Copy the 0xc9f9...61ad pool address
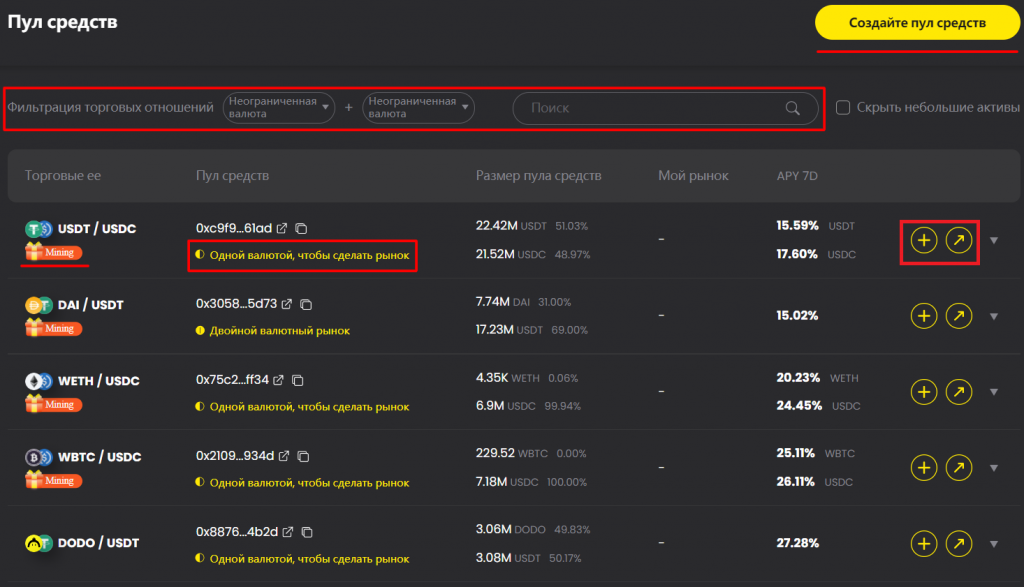The width and height of the screenshot is (1024, 587). coord(301,229)
